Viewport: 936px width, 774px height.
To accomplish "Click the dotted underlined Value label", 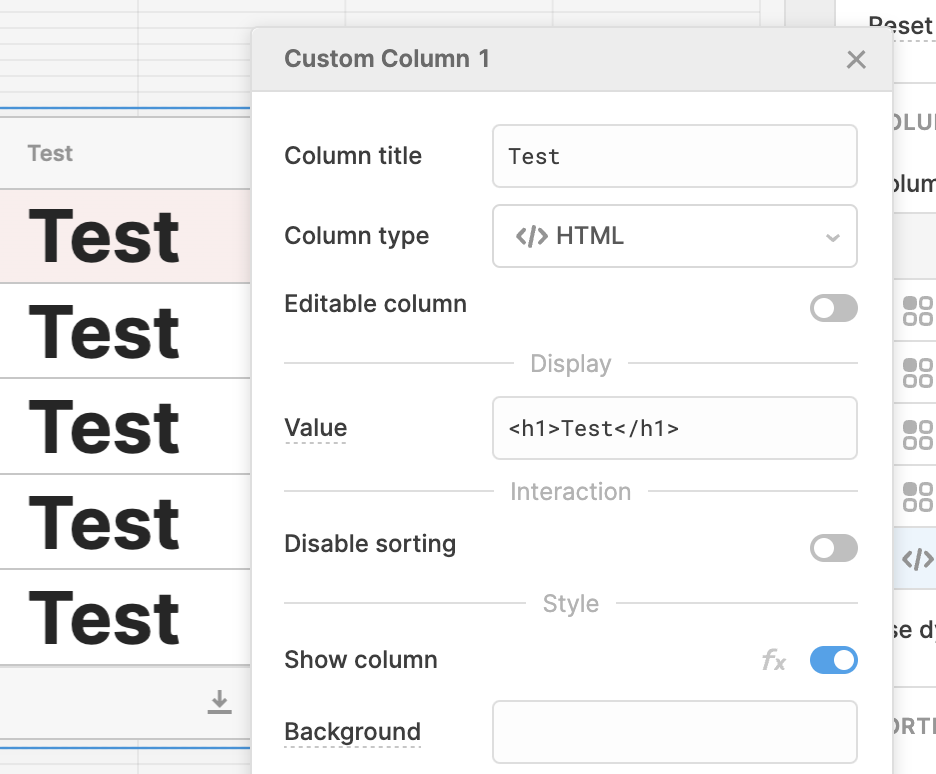I will click(316, 427).
